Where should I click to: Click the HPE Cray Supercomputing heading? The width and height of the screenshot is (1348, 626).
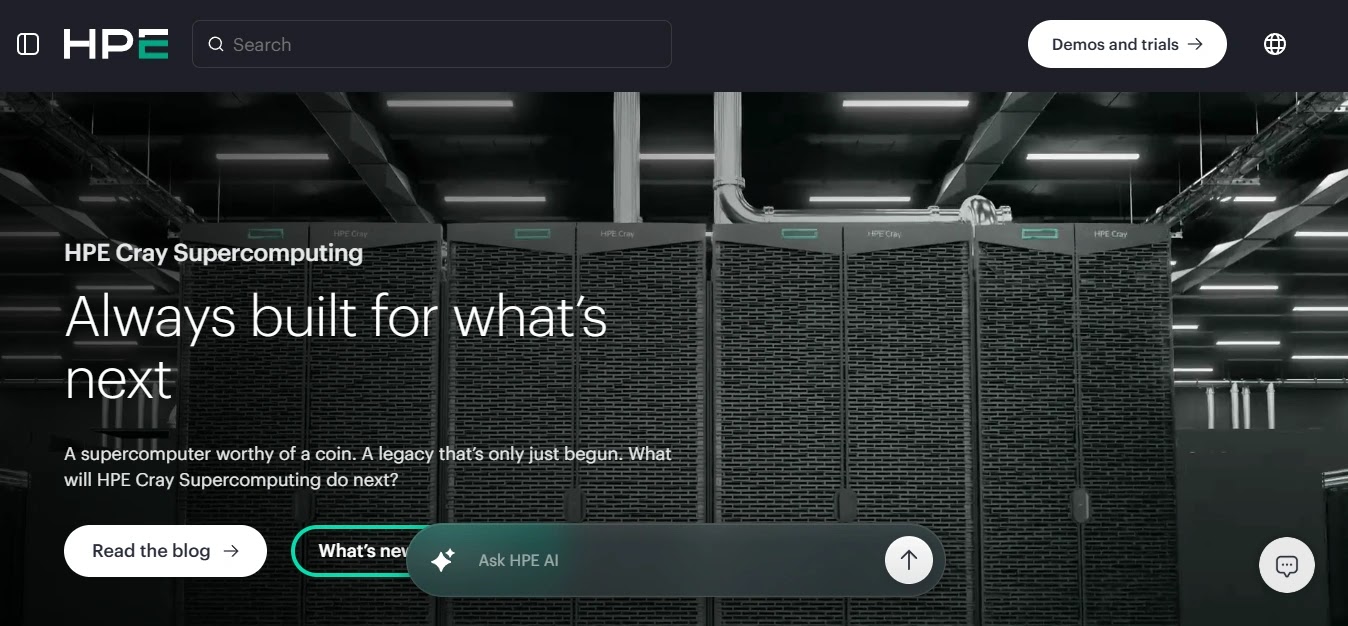pyautogui.click(x=213, y=252)
